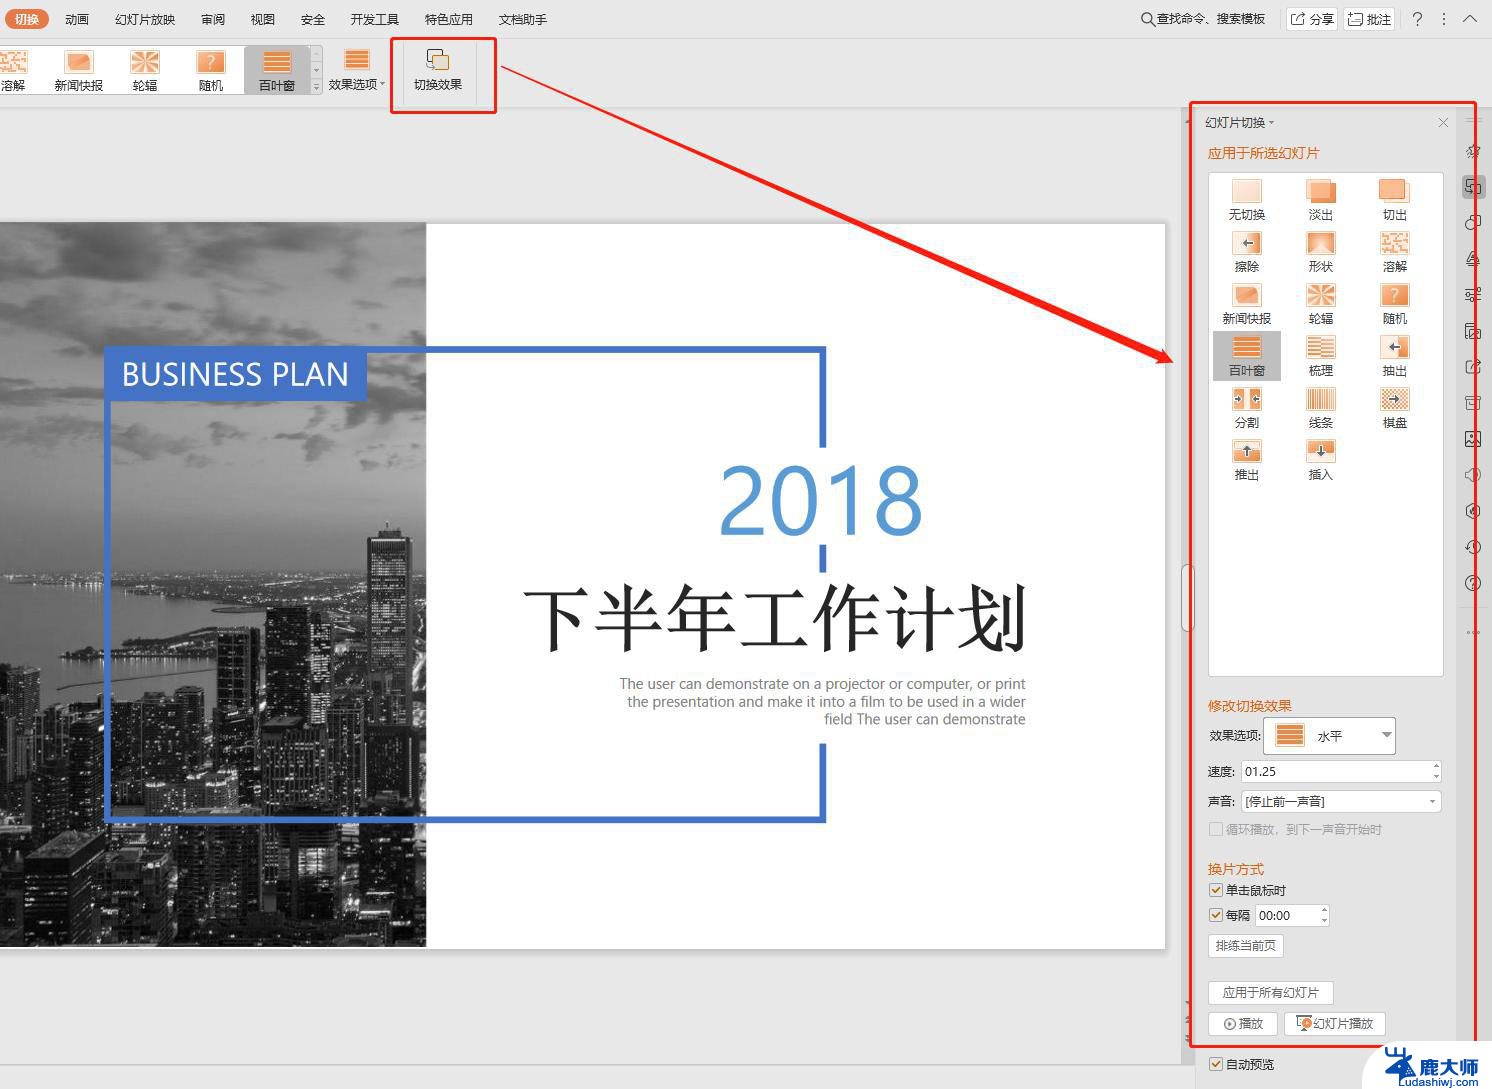Pick 随机 random in the side panel
Screen dimensions: 1492x1089
pos(1394,304)
